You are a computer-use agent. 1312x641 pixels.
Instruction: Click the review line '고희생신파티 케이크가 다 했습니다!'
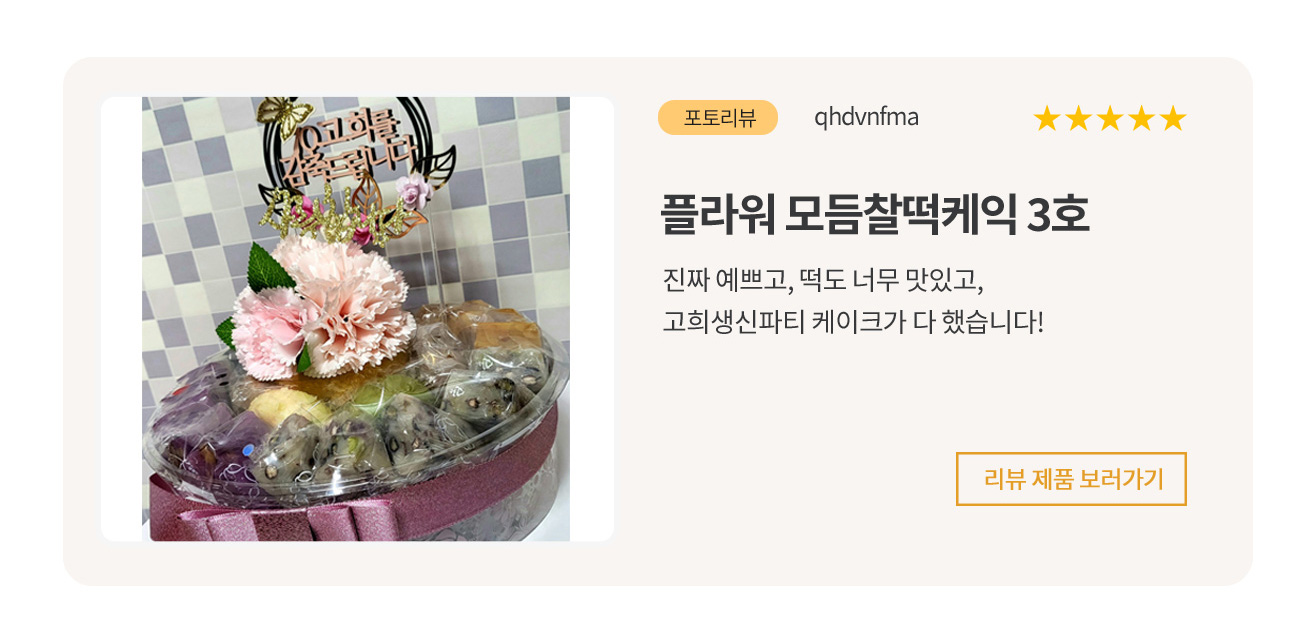(x=853, y=322)
